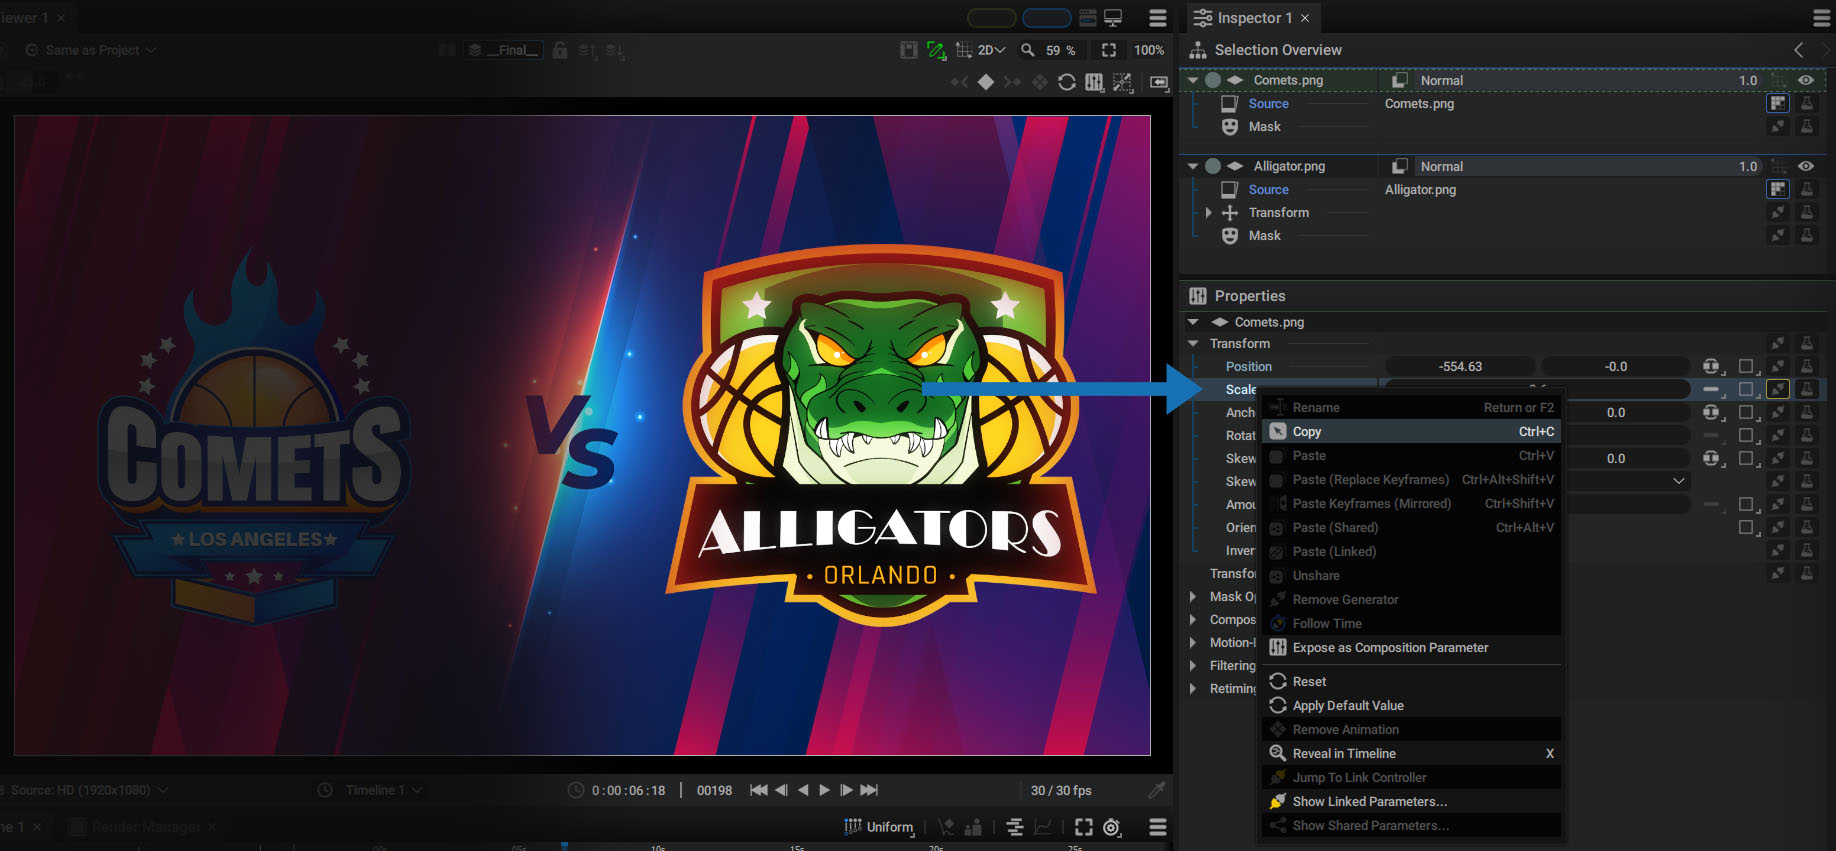Select Show Linked Parameters menu entry
The height and width of the screenshot is (851, 1836).
[x=1411, y=802]
